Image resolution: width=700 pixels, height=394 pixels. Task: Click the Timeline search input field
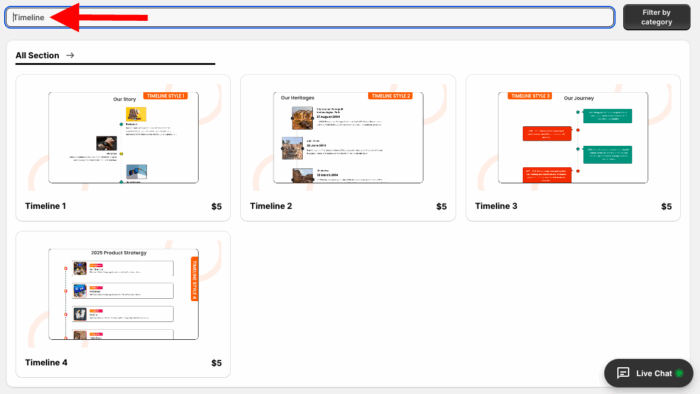pyautogui.click(x=310, y=17)
